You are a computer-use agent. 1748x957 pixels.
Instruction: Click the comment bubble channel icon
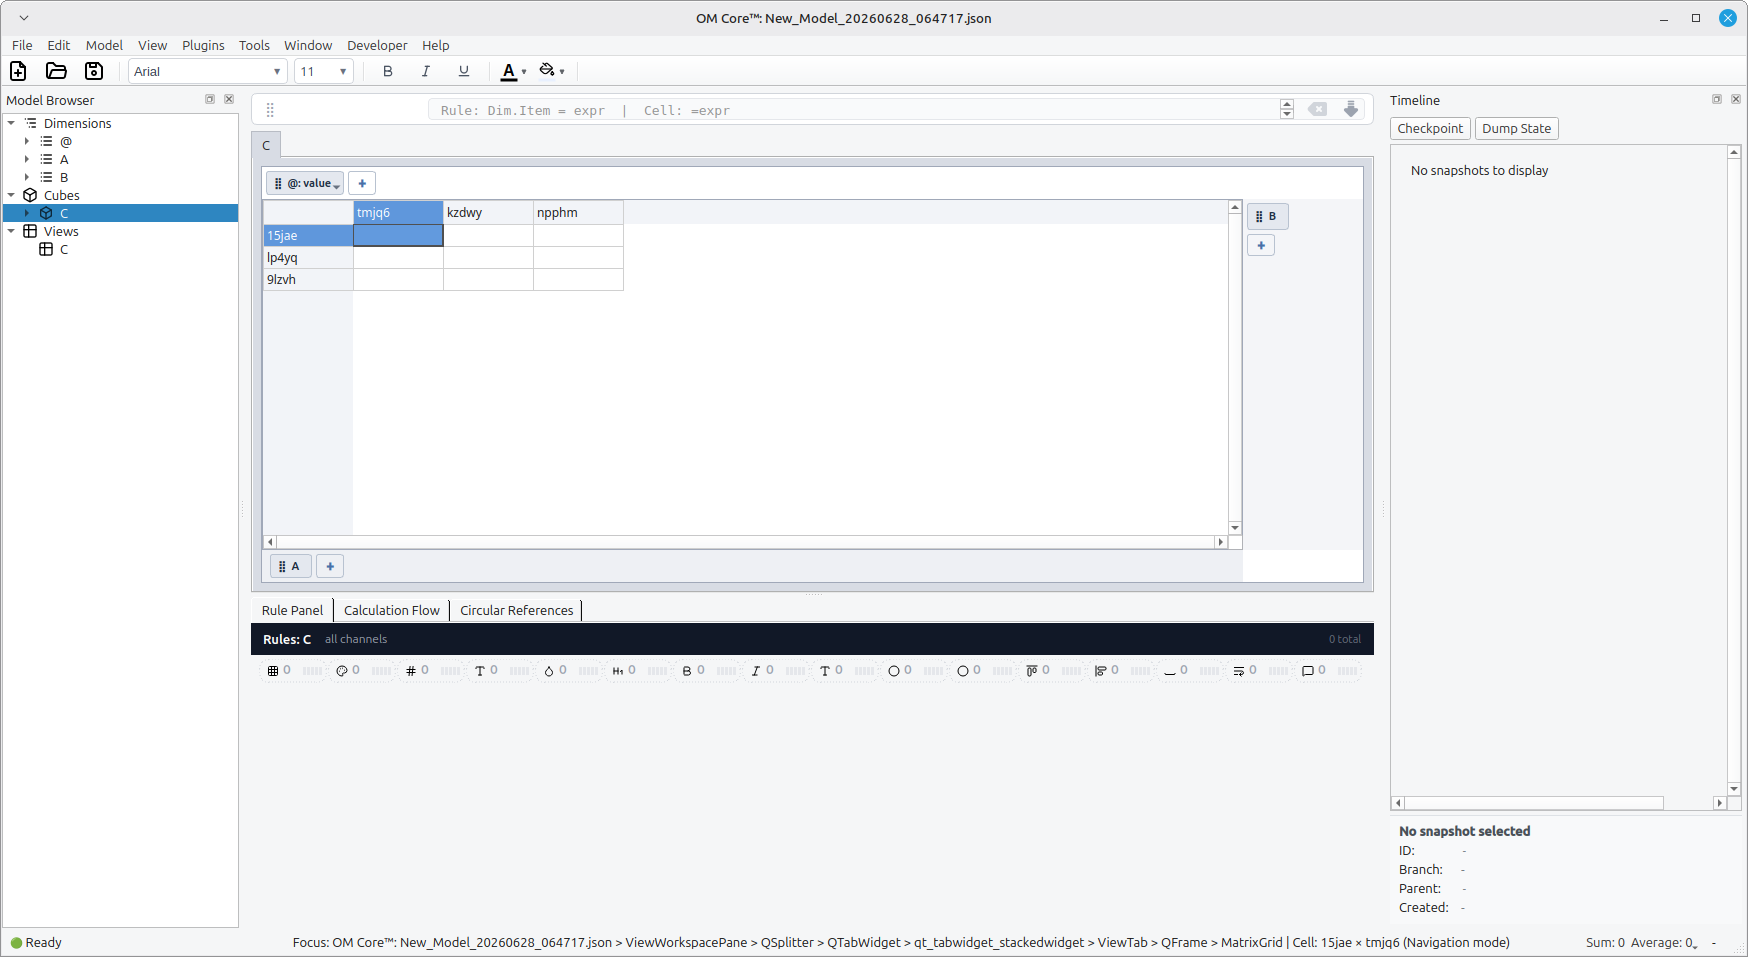(1308, 671)
